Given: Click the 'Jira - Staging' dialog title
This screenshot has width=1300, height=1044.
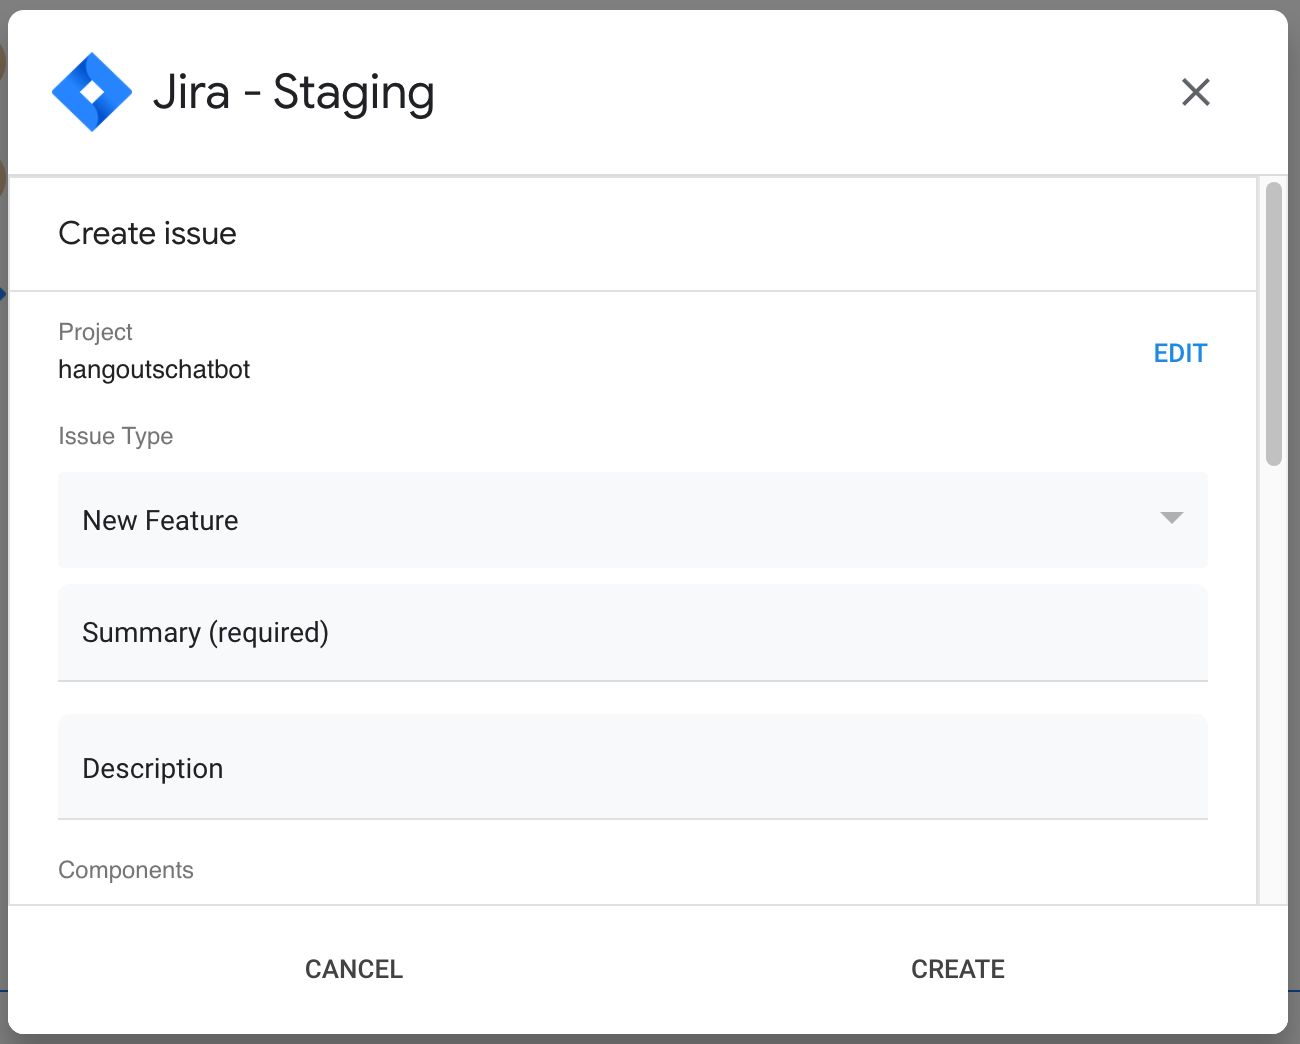Looking at the screenshot, I should pos(293,92).
